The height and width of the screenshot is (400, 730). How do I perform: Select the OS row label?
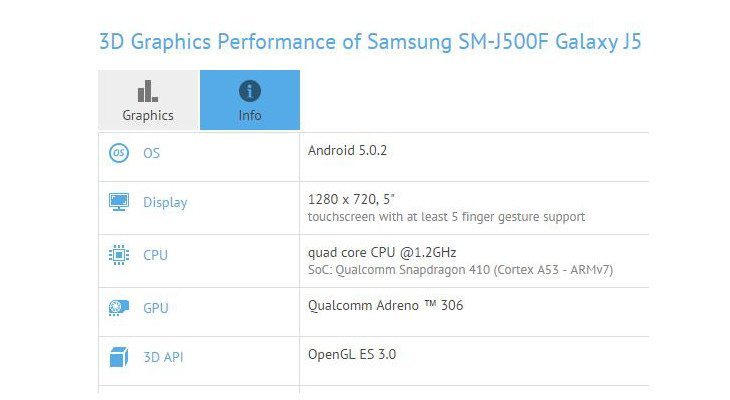151,153
